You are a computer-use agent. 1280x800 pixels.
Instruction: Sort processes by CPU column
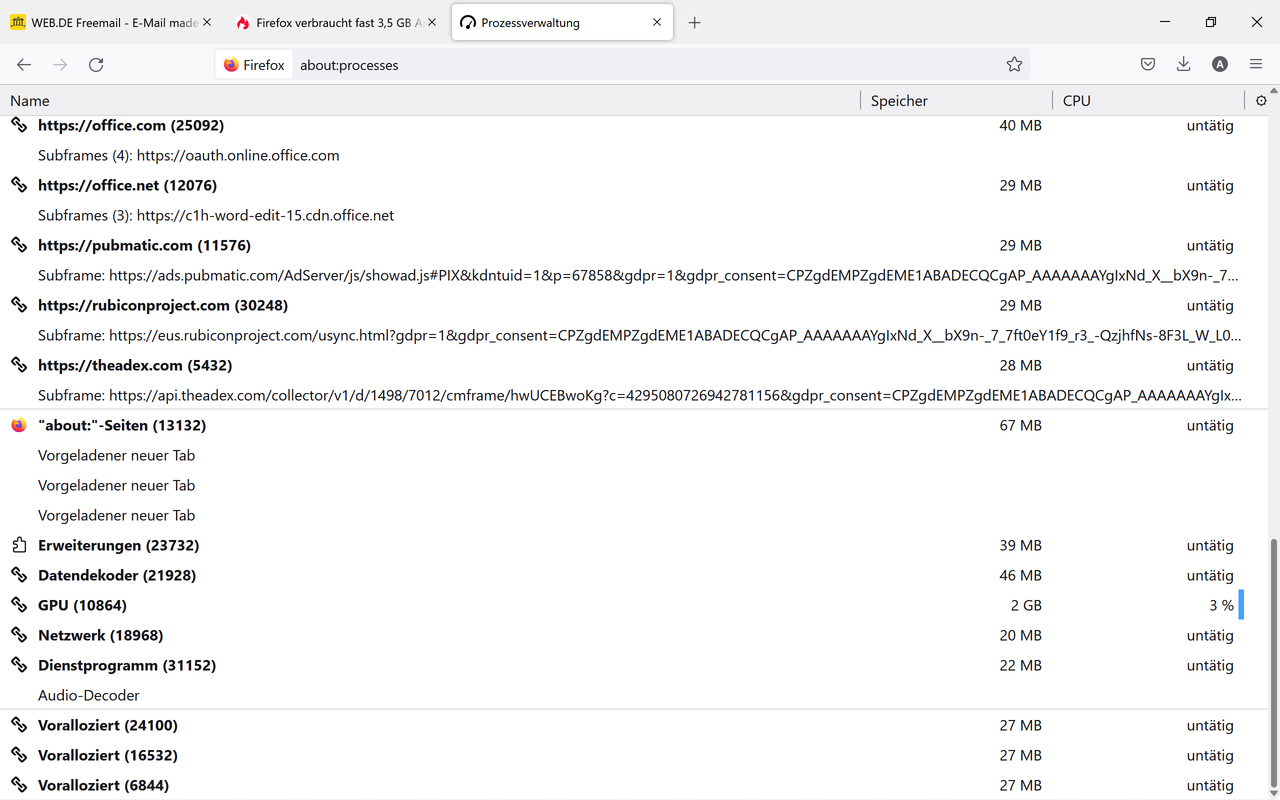[1148, 100]
